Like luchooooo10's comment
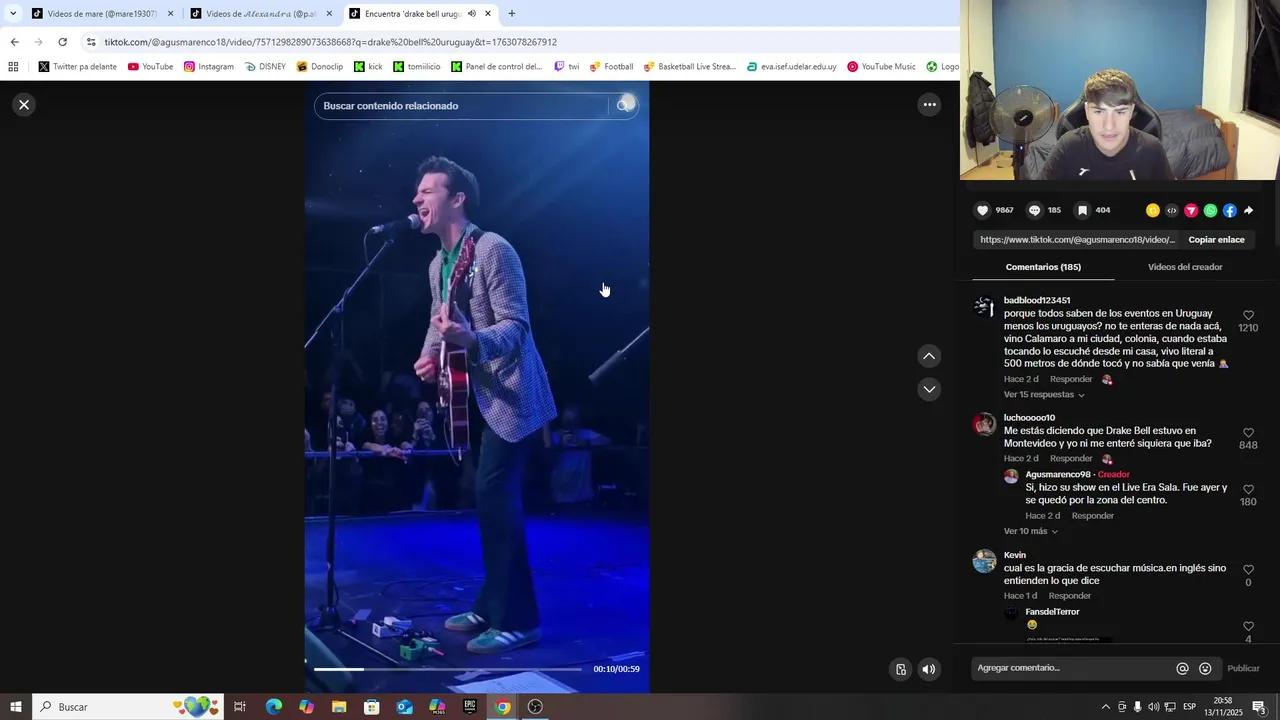The height and width of the screenshot is (720, 1280). tap(1248, 433)
